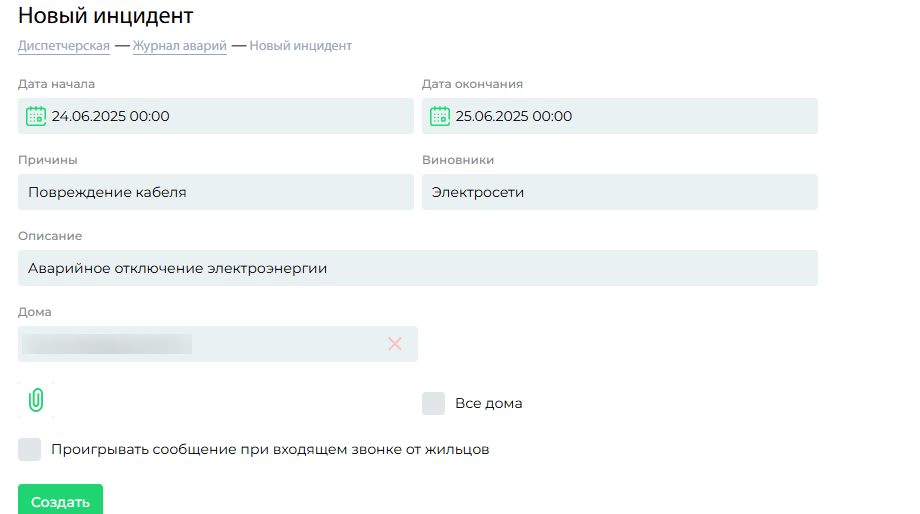Toggle Проигрывать сообщение при входящем звонке checkbox
Screen dimensions: 920x514
tap(29, 449)
